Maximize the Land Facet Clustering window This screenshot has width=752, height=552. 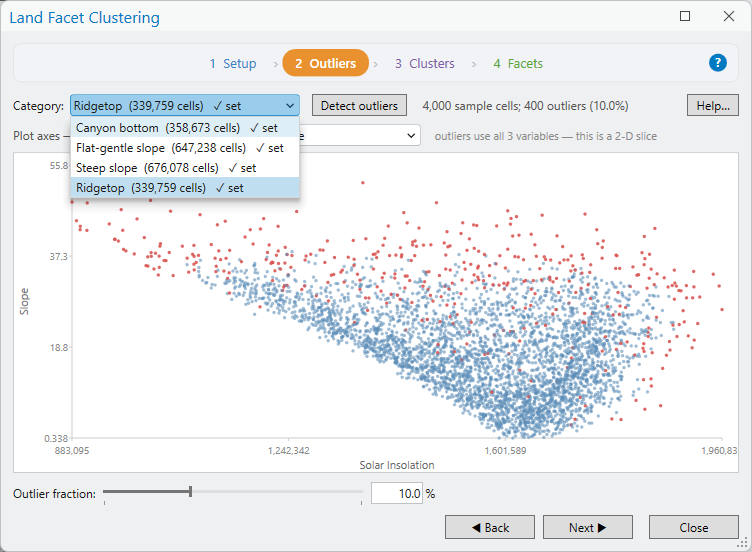coord(685,16)
